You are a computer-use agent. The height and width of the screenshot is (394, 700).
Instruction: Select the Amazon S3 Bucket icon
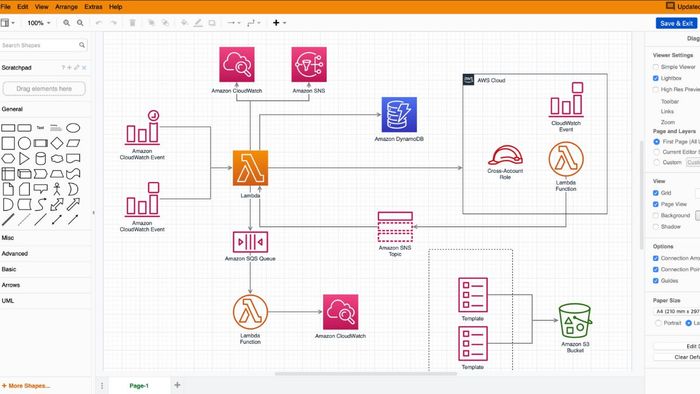point(575,321)
